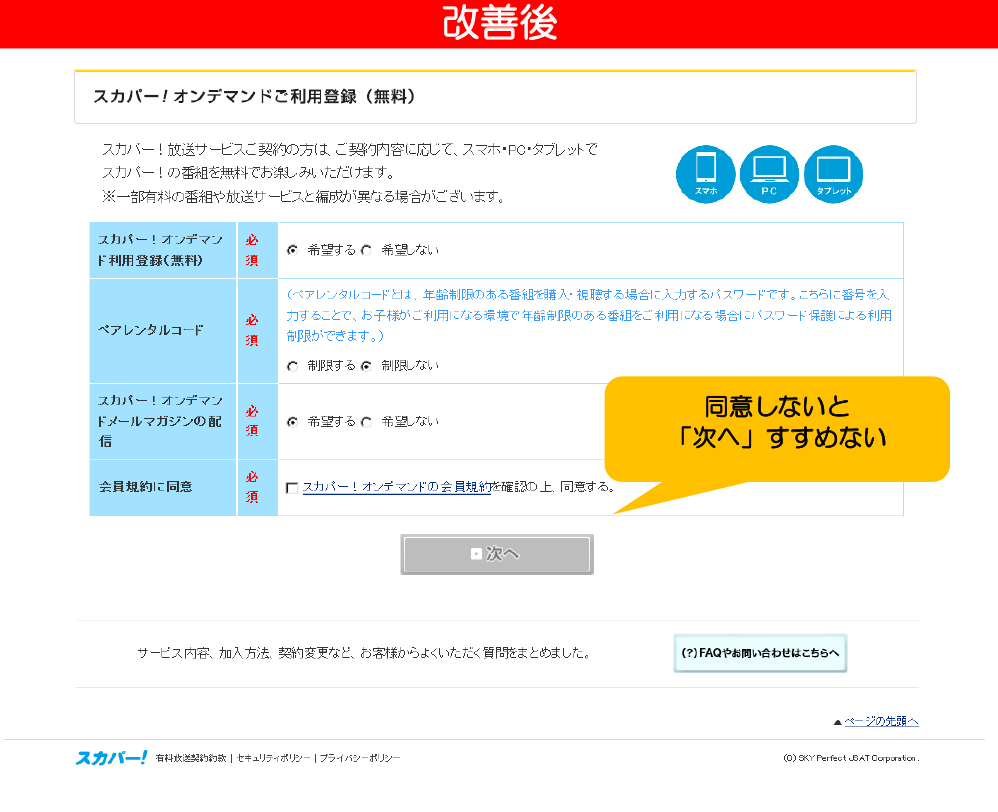998x812 pixels.
Task: Open the スカパー！オンデマンドの会員規約 link
Action: click(x=397, y=487)
